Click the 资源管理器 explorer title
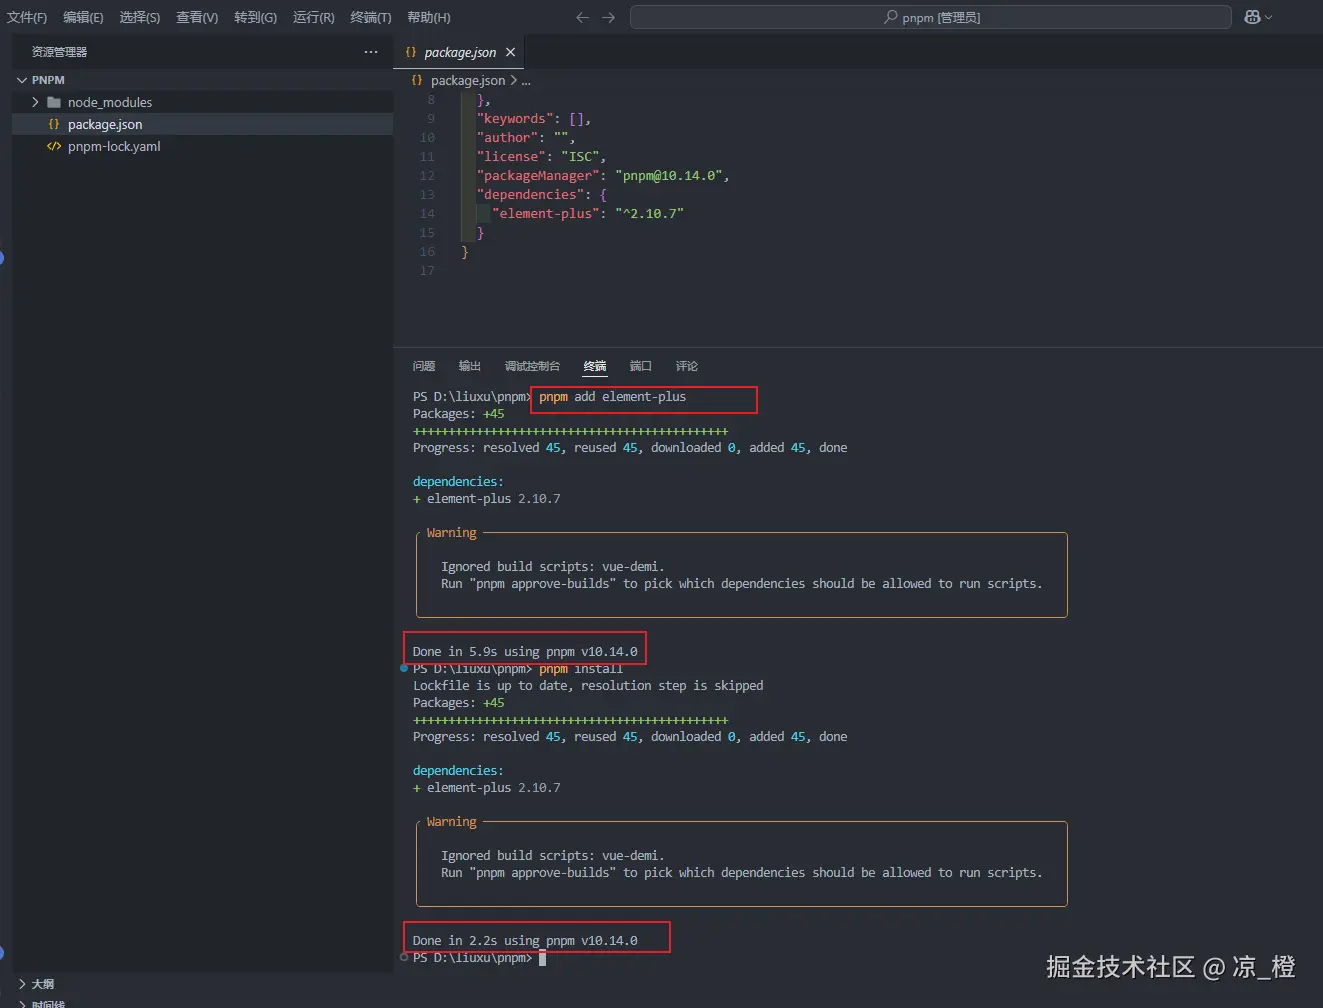The image size is (1323, 1008). tap(59, 52)
